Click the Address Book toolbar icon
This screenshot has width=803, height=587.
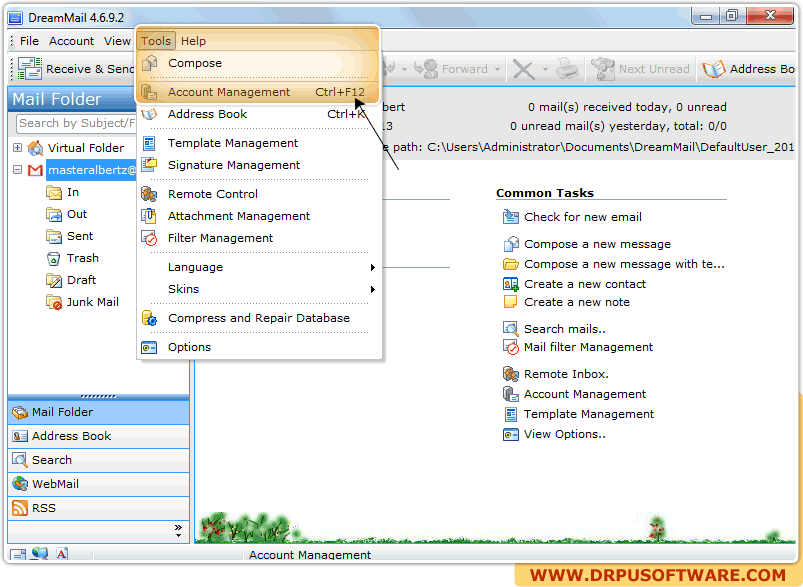[x=714, y=69]
